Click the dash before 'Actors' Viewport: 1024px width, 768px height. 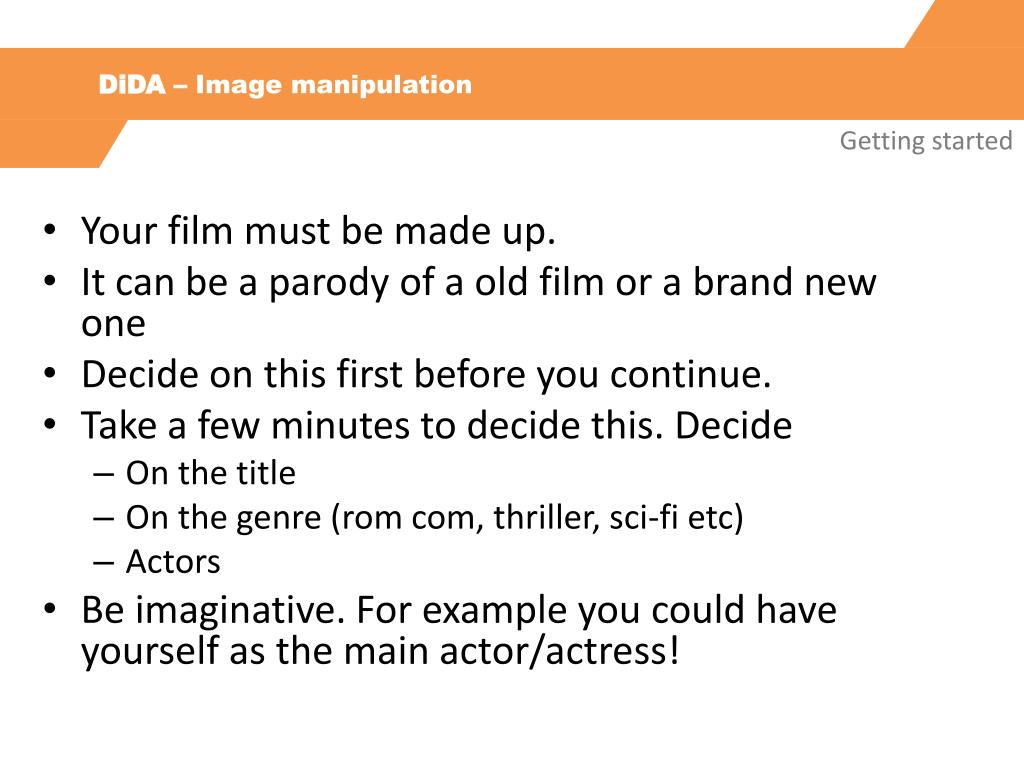click(x=104, y=563)
